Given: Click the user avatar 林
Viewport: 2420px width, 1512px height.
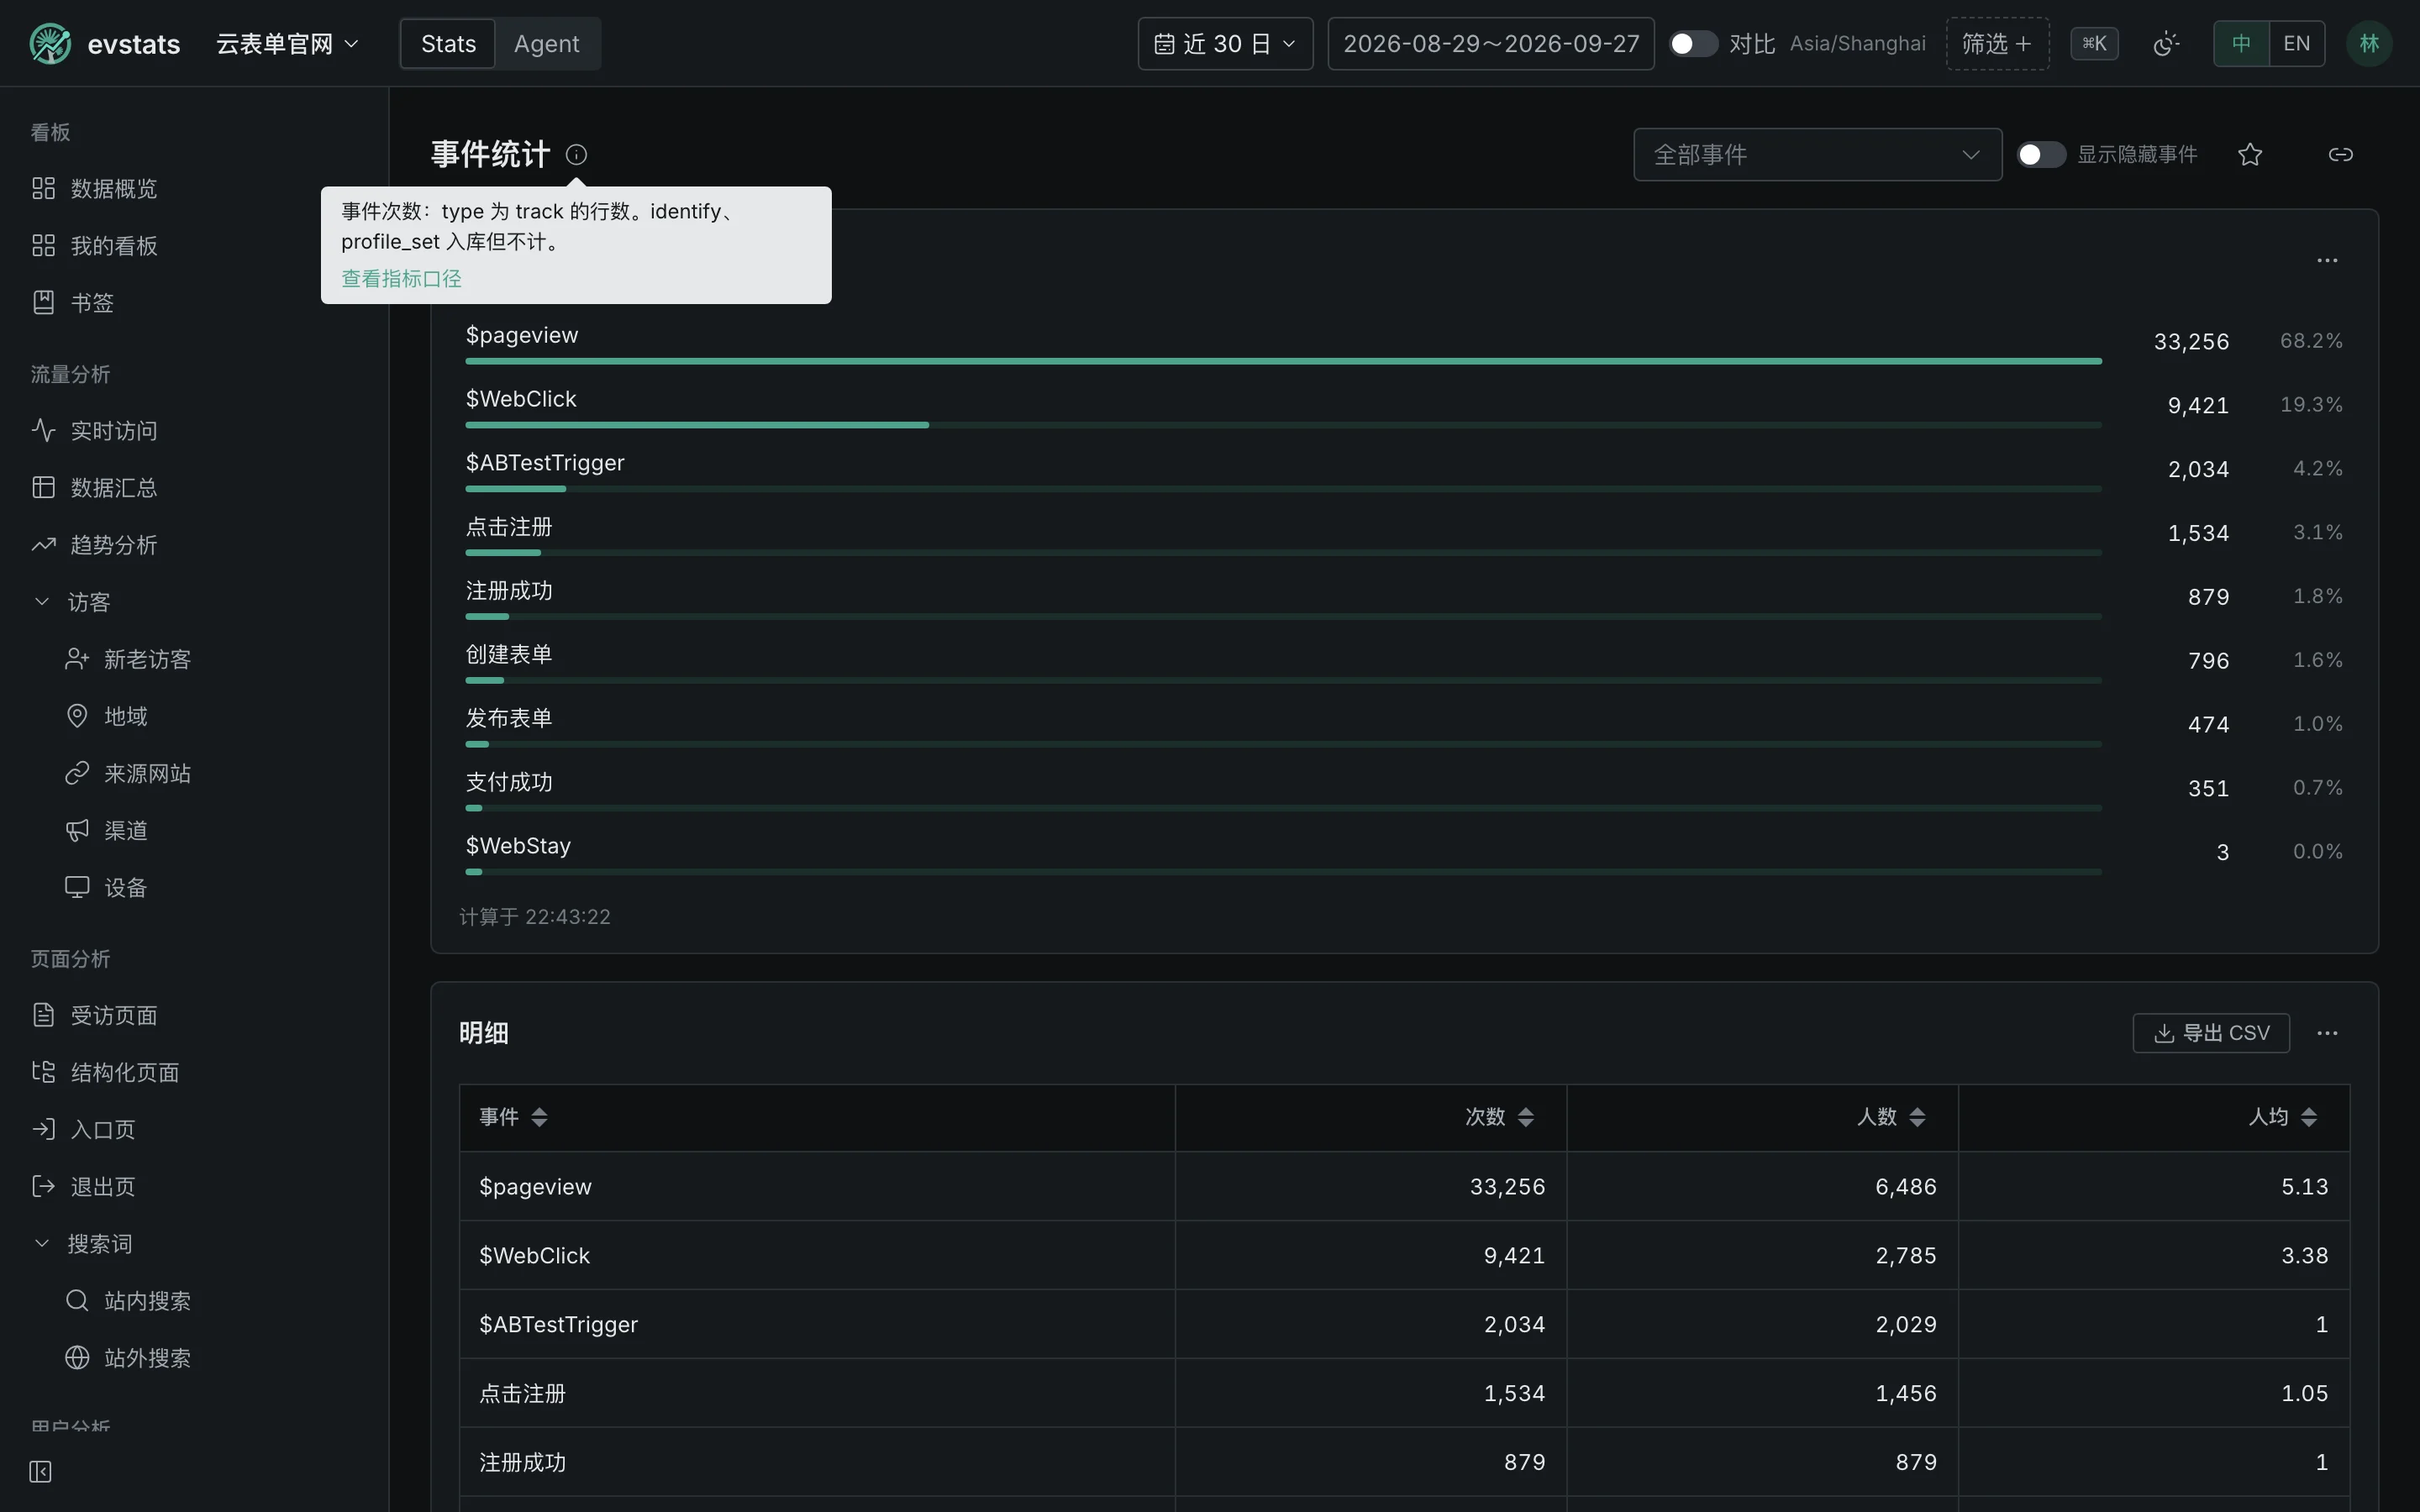Looking at the screenshot, I should (2369, 44).
